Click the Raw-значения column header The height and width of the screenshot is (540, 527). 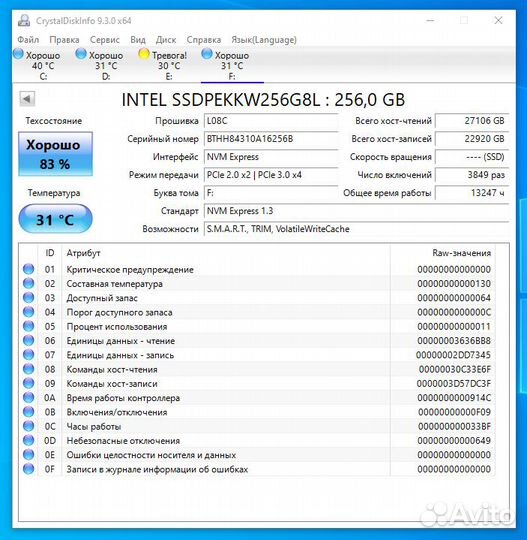[x=443, y=253]
